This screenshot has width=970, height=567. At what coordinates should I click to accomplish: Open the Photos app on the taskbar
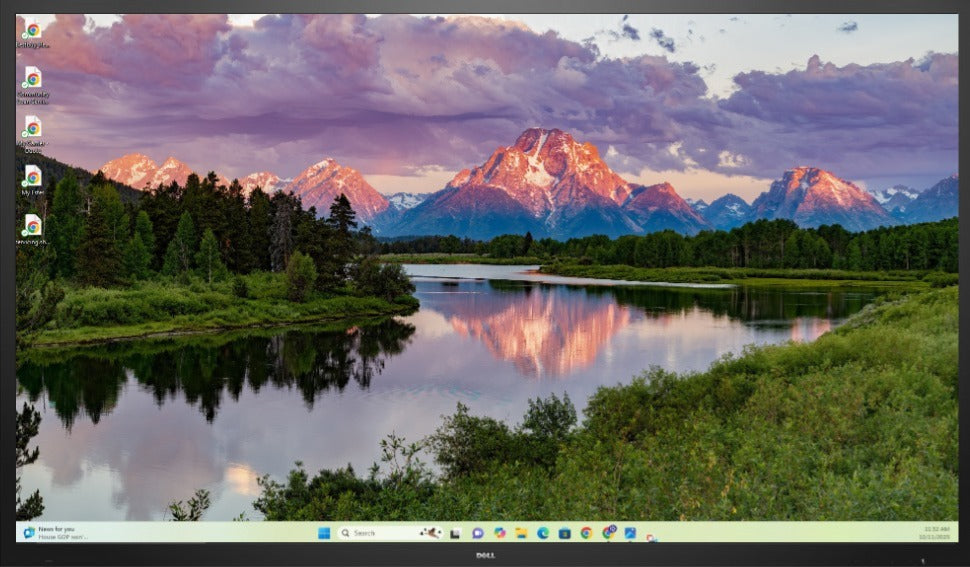point(630,533)
